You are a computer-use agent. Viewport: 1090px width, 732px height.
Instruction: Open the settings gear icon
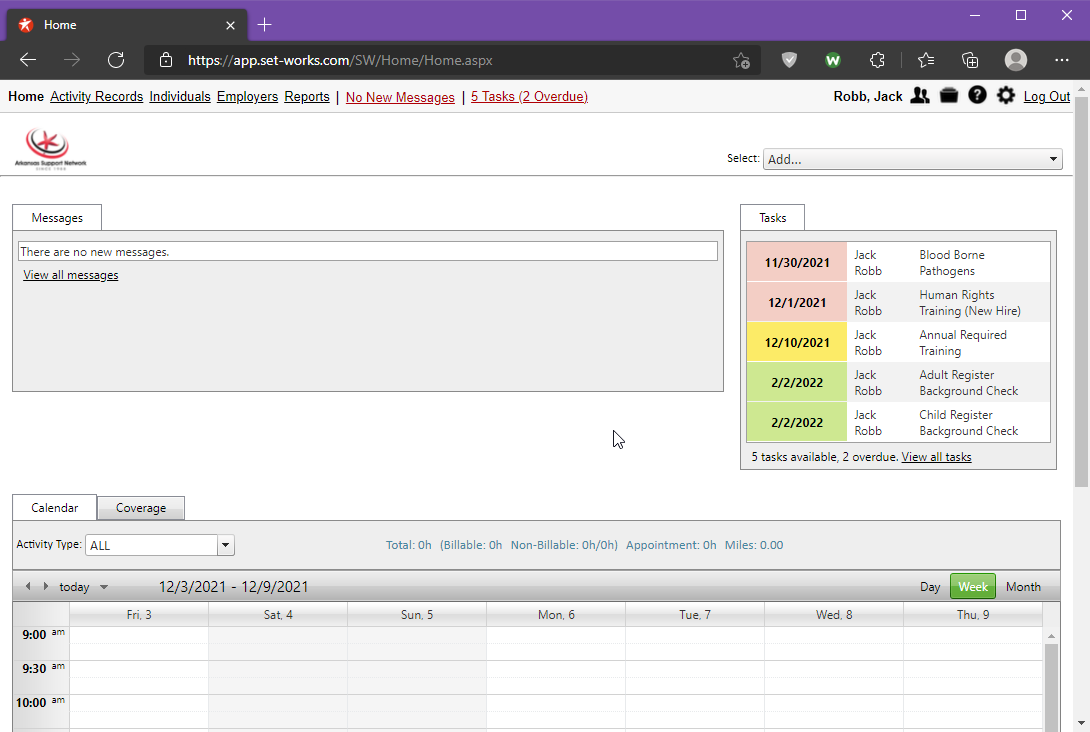[1006, 96]
